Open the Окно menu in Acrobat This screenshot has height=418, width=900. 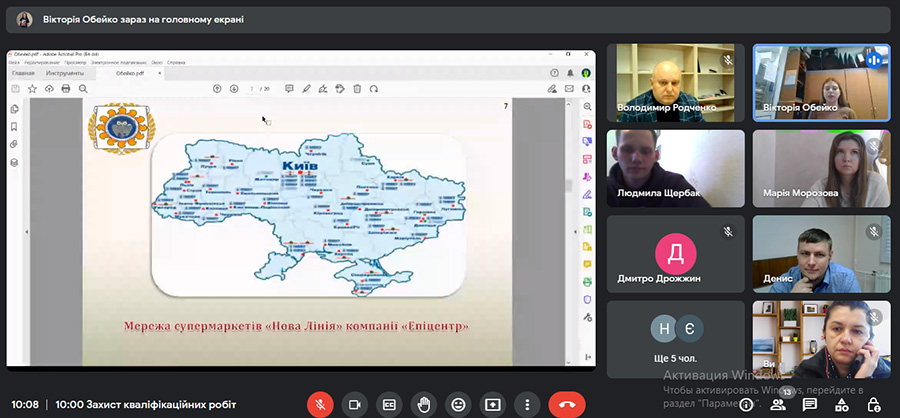pos(157,62)
